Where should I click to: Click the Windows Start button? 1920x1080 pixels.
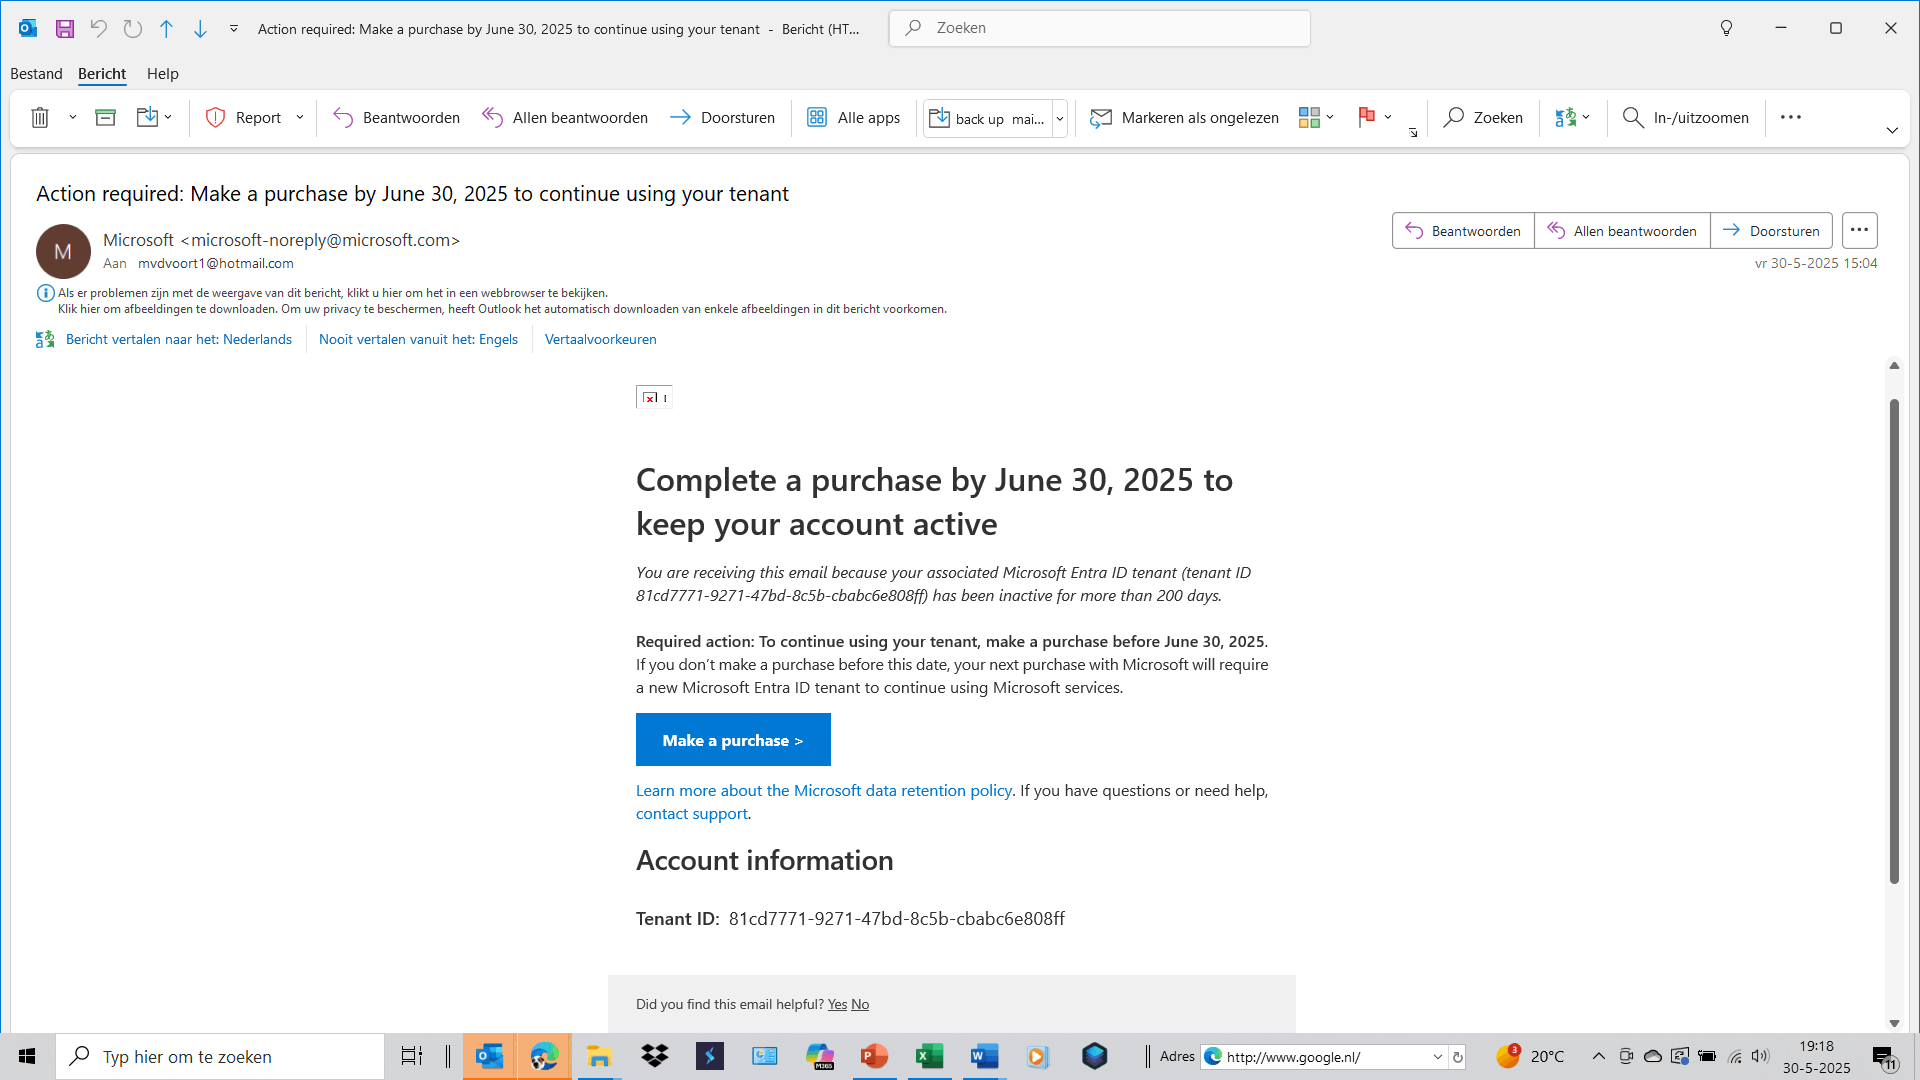27,1056
